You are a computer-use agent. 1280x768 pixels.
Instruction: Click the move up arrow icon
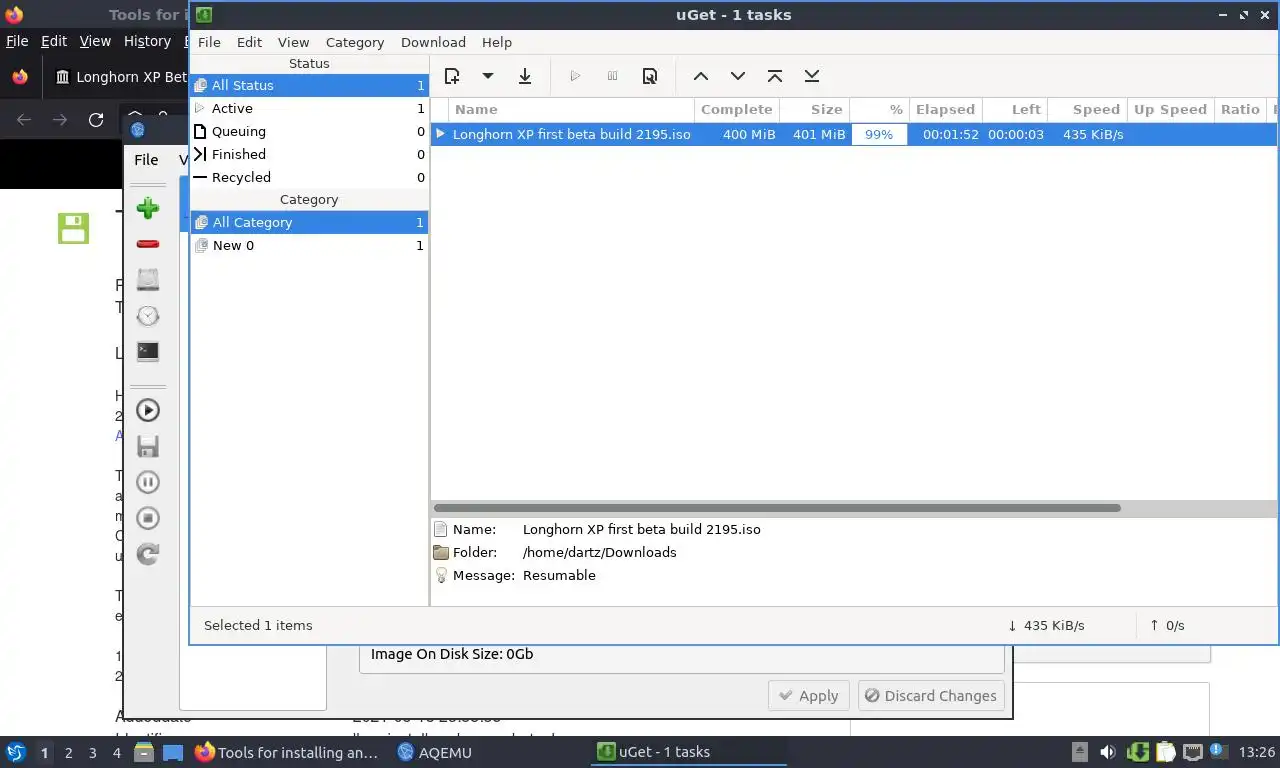click(701, 76)
